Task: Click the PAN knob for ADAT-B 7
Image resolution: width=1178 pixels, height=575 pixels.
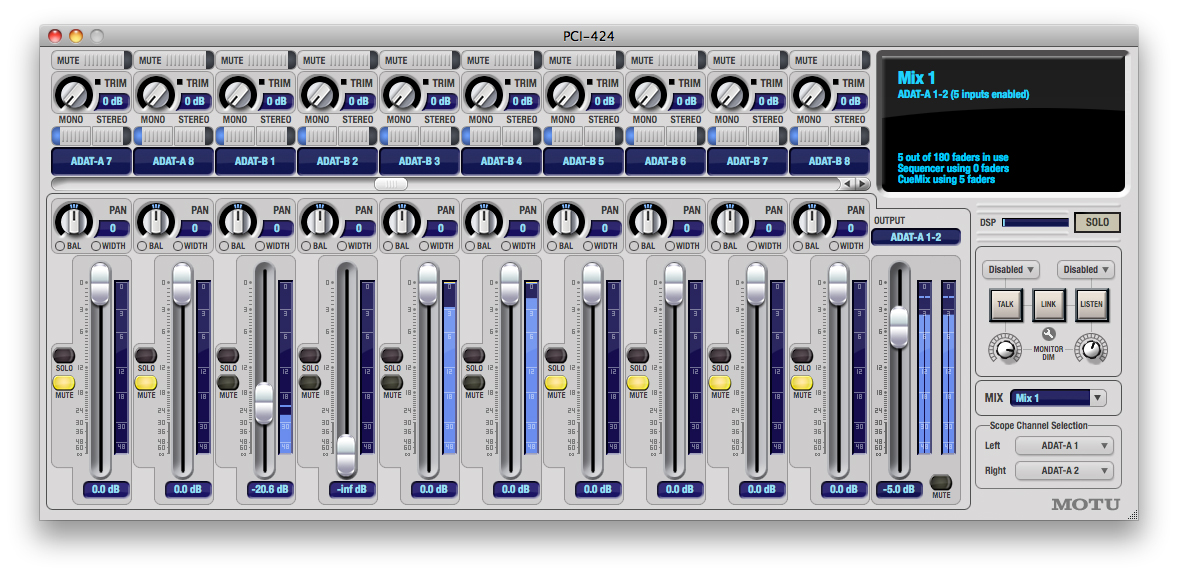Action: pos(728,219)
